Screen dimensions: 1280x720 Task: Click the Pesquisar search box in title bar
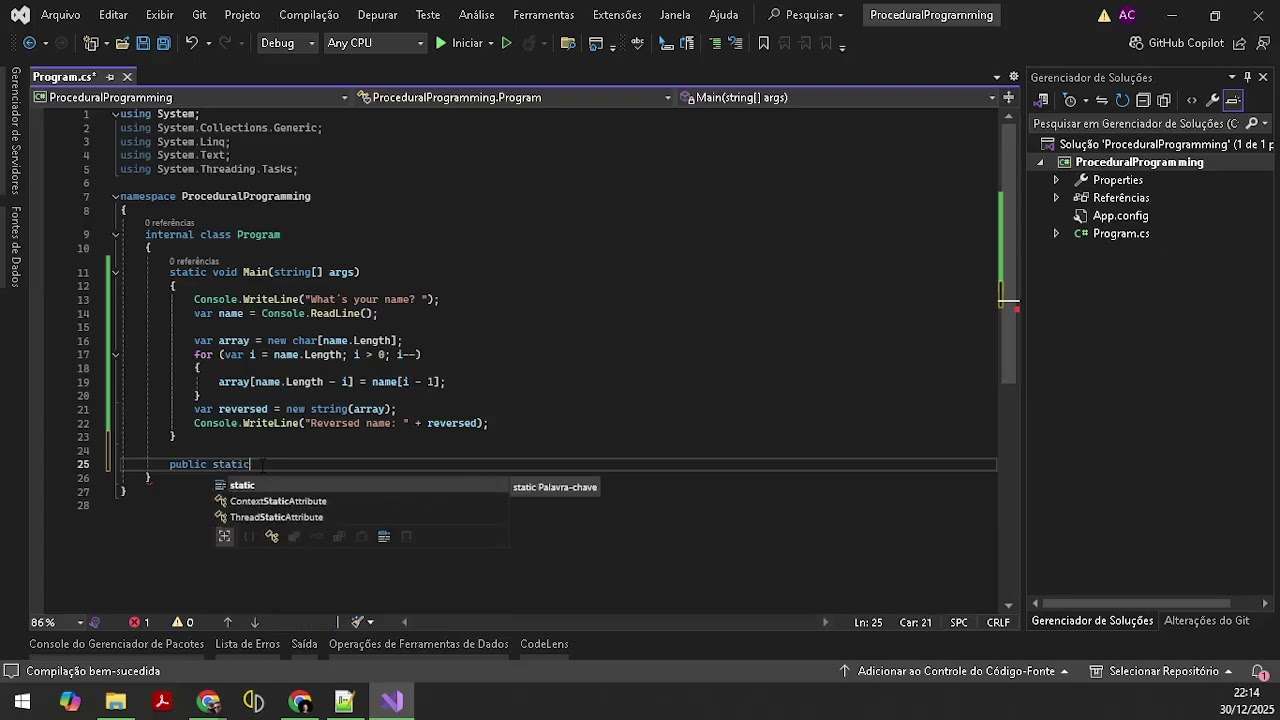coord(805,15)
